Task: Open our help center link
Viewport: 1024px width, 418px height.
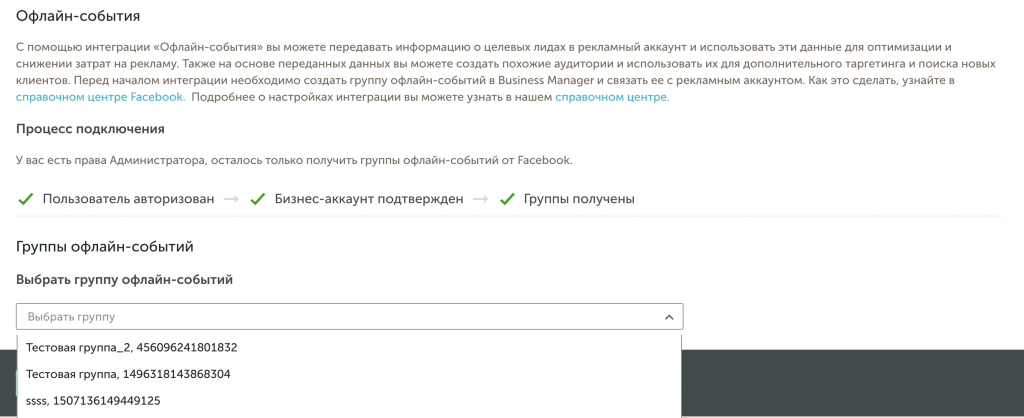Action: (x=612, y=98)
